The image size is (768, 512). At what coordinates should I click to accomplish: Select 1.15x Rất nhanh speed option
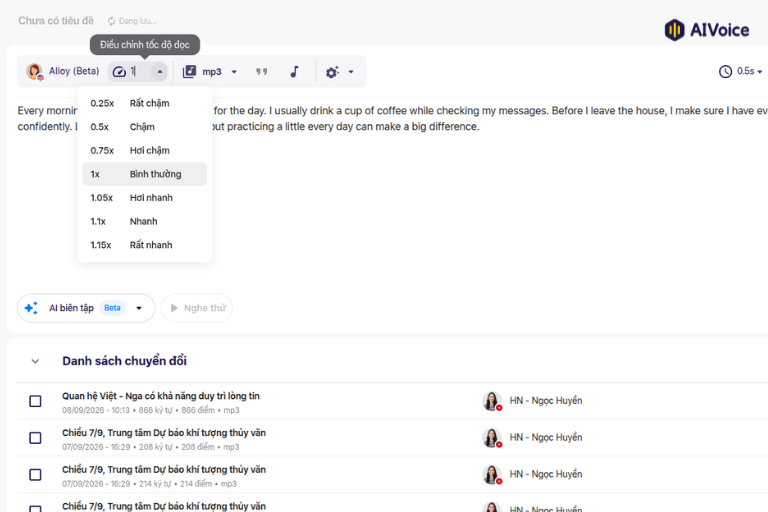click(x=144, y=244)
